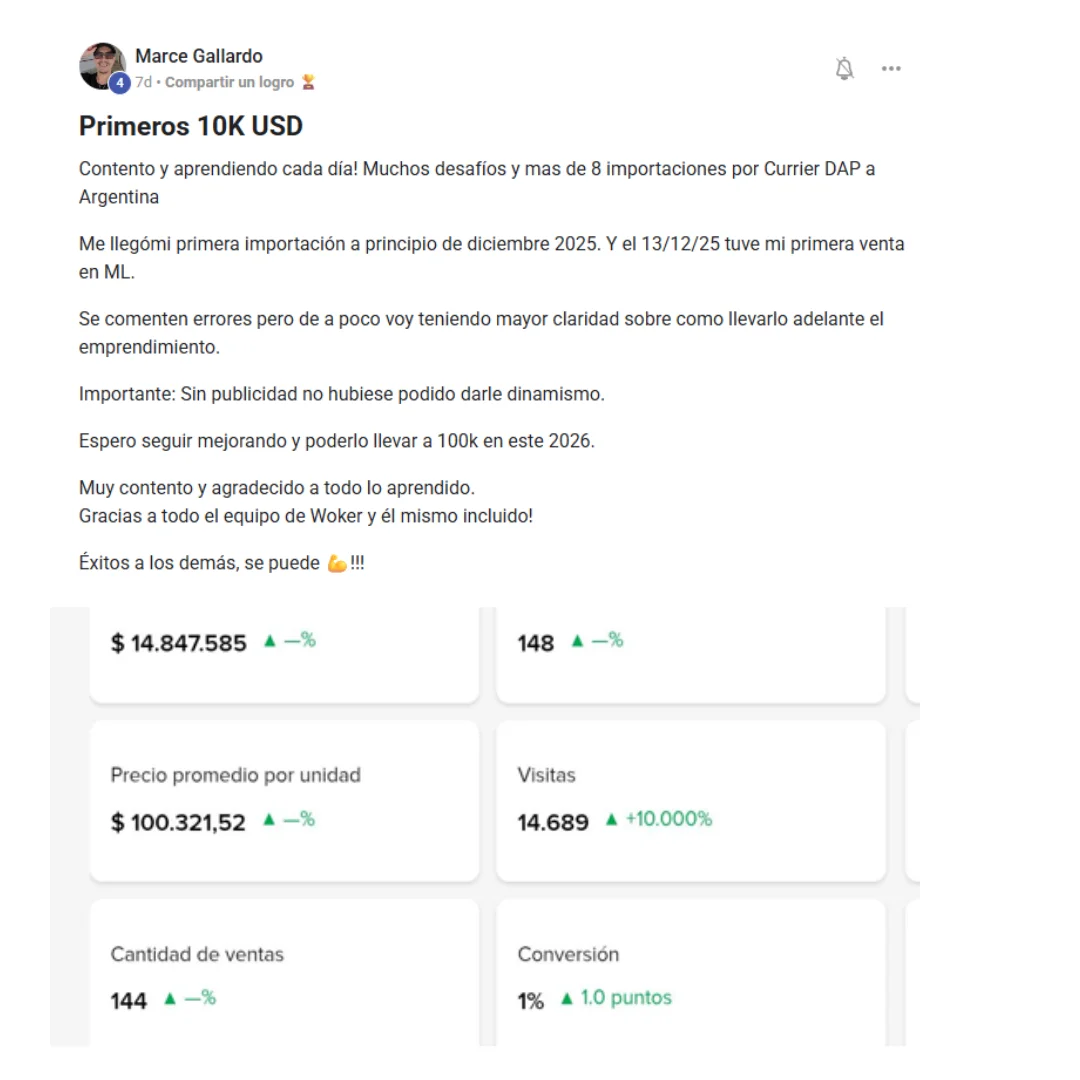Click the "Primeros 10K USD" post title
This screenshot has width=1080, height=1080.
[191, 126]
